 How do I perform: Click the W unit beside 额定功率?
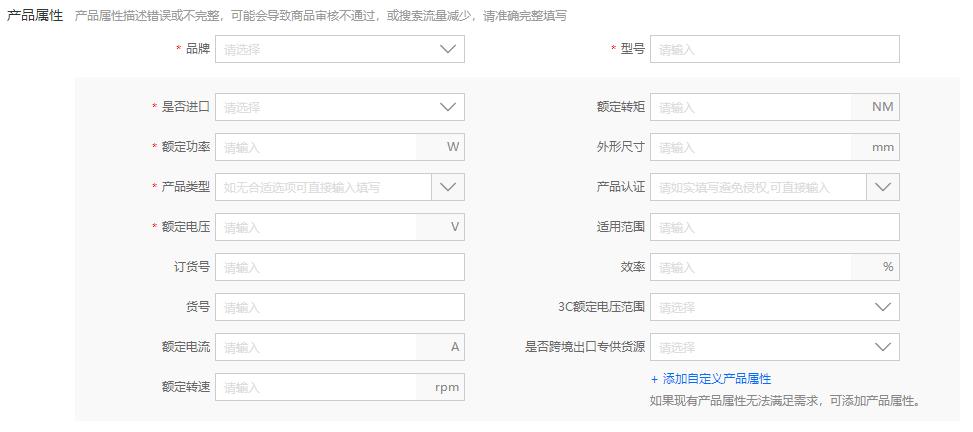(x=453, y=147)
